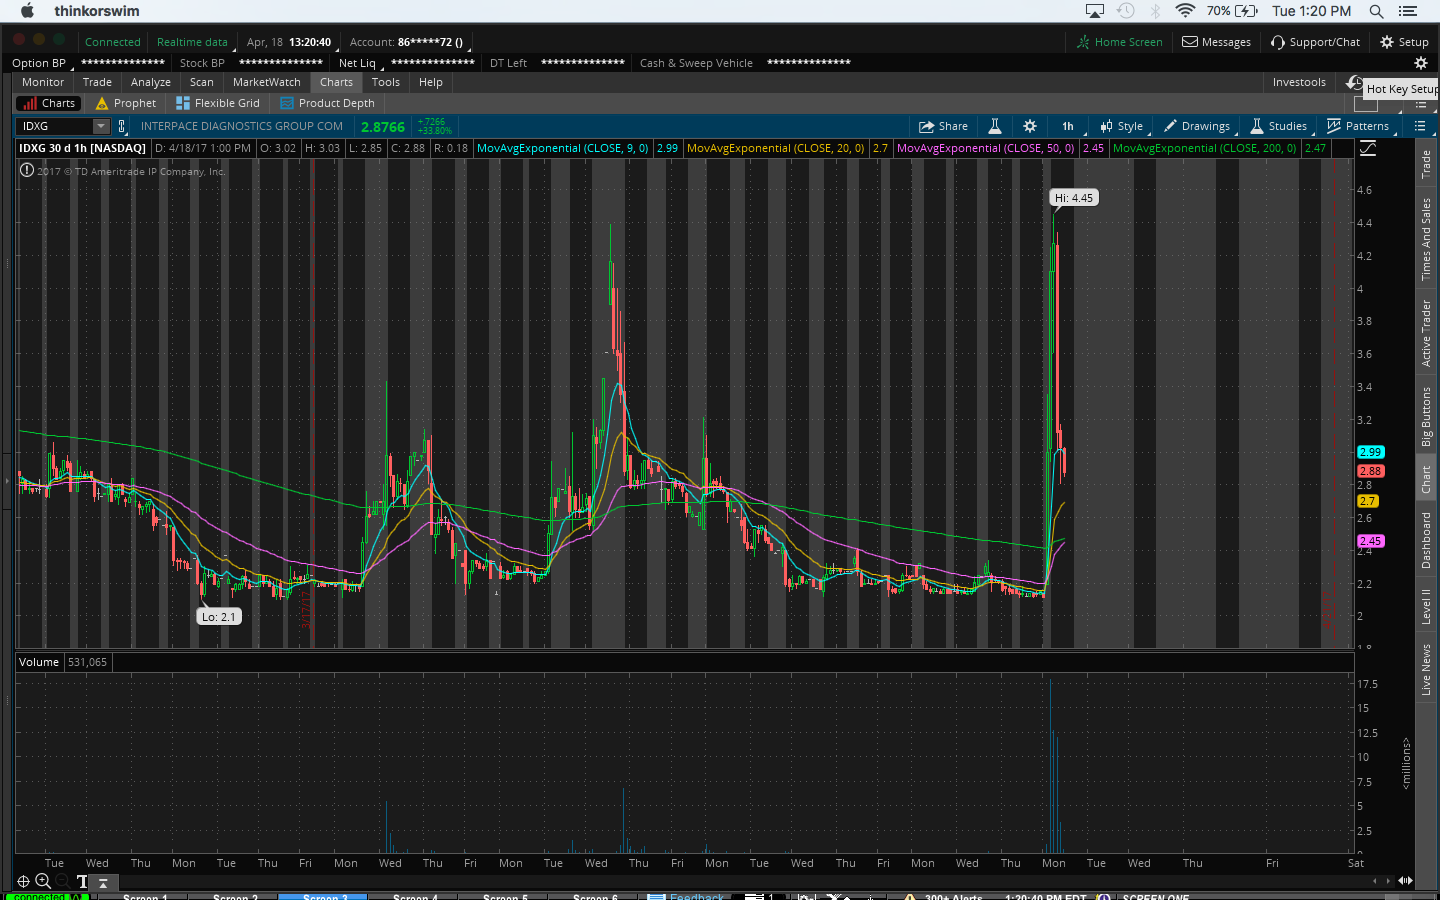Click the Support/Chat button
Image resolution: width=1440 pixels, height=900 pixels.
1315,42
